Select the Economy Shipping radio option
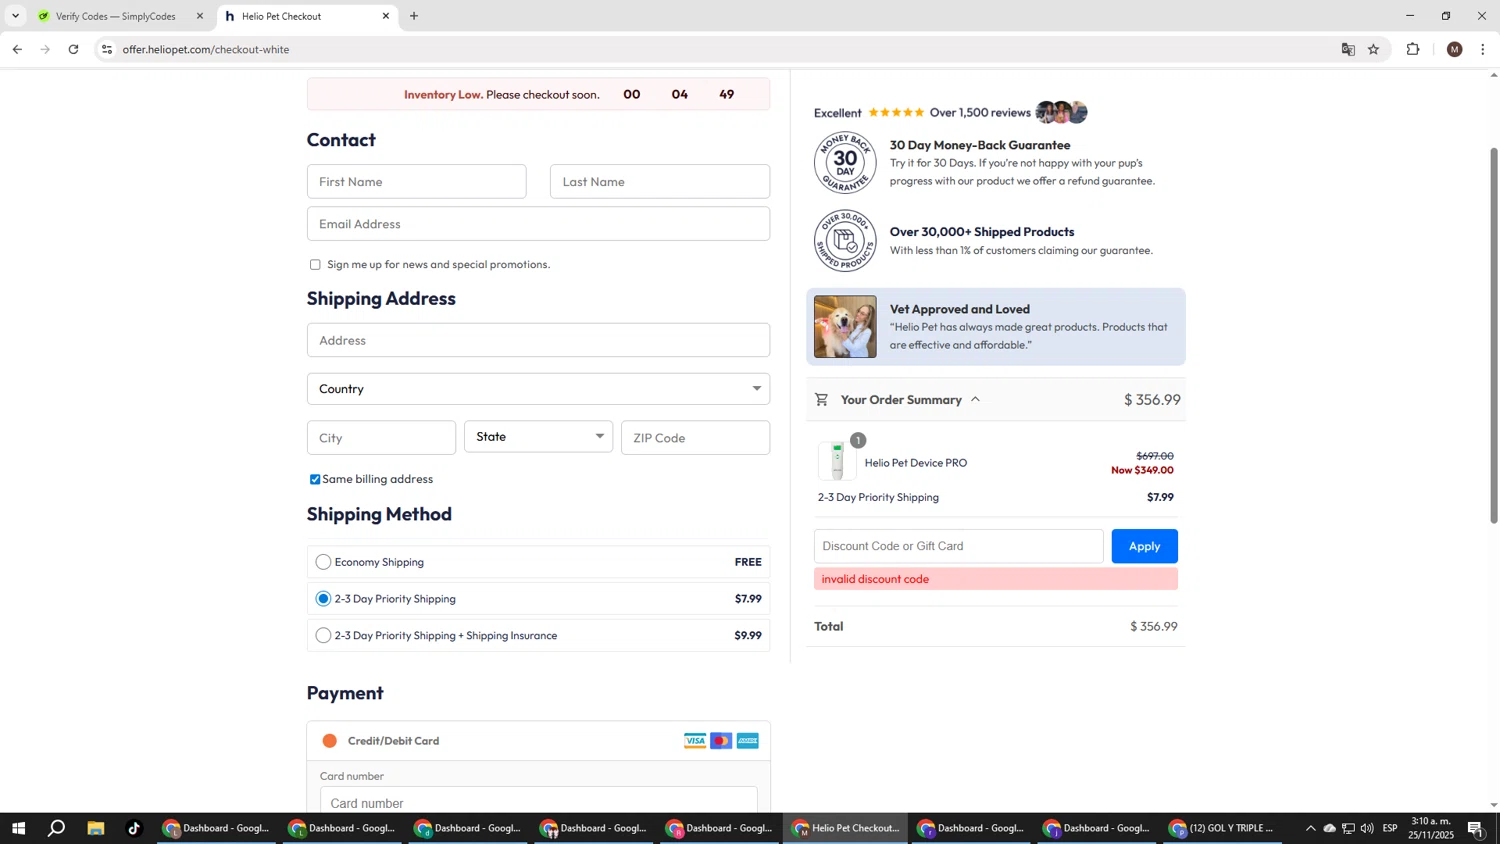Image resolution: width=1500 pixels, height=844 pixels. coord(323,562)
